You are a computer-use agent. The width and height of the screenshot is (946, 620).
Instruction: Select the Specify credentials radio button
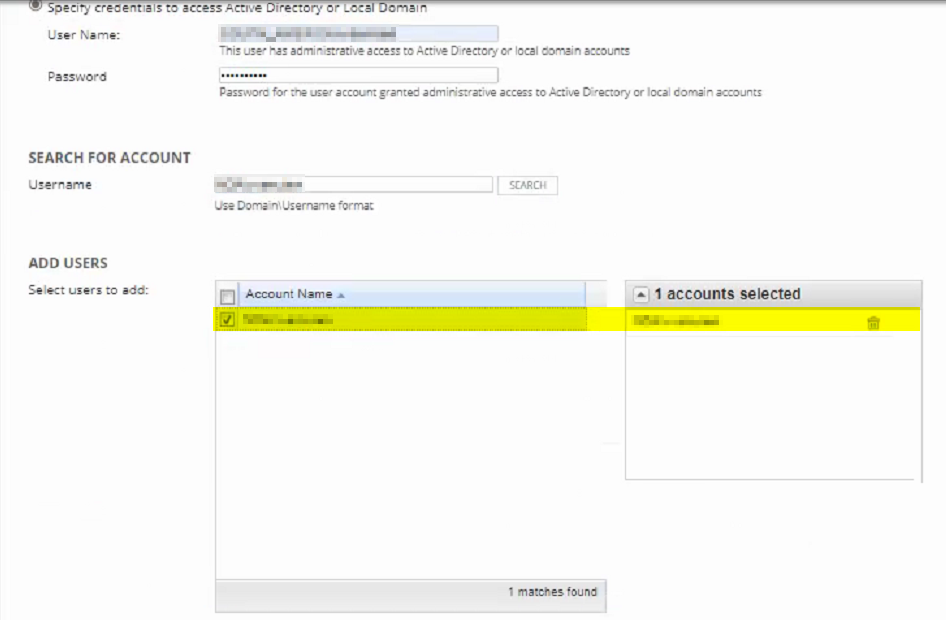(36, 6)
